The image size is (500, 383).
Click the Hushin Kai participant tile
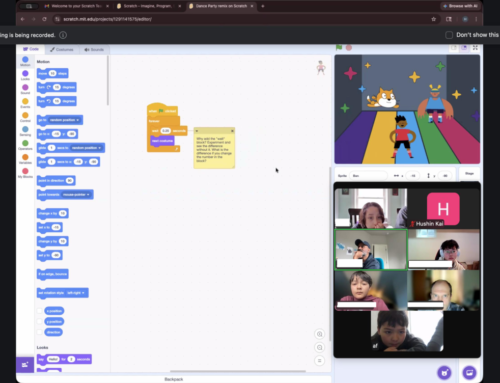(x=443, y=209)
